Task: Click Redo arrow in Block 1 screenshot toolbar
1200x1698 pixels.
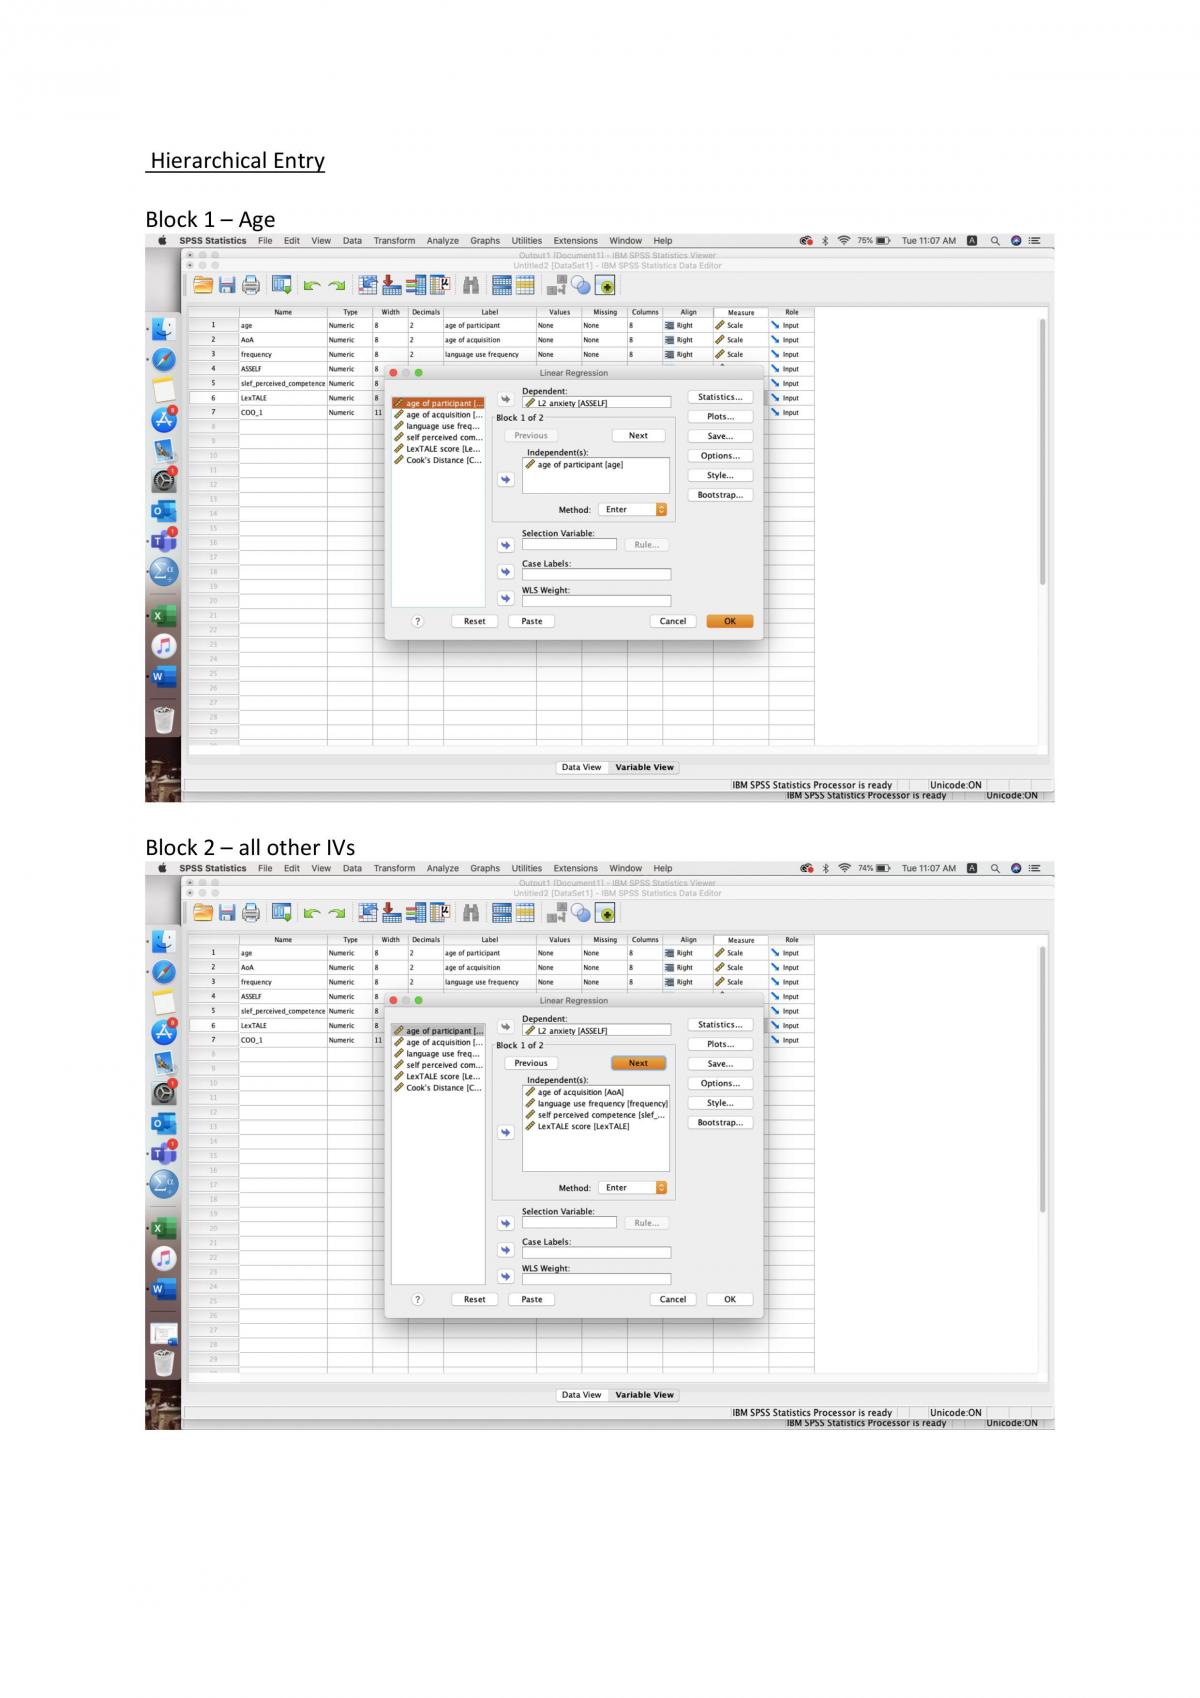Action: coord(336,286)
